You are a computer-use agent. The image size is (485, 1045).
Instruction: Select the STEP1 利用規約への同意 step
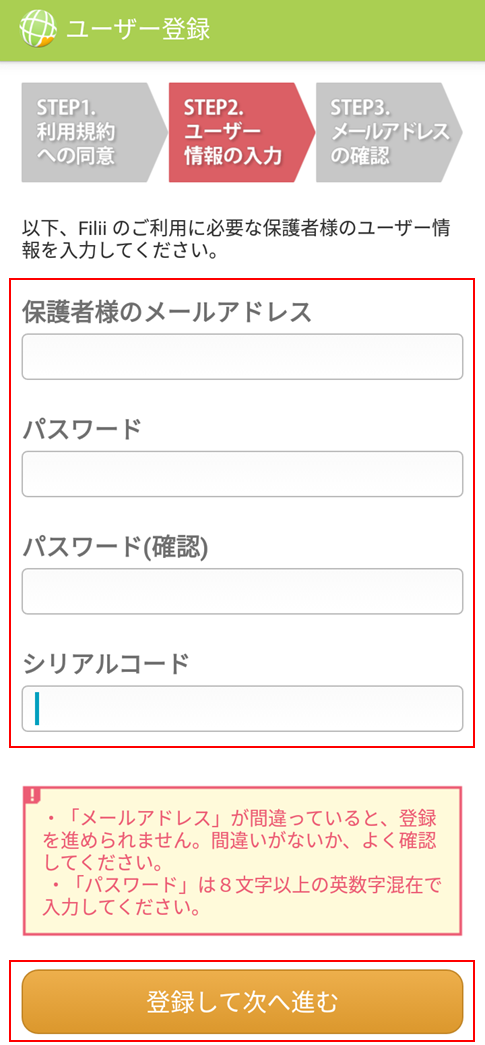tap(94, 132)
